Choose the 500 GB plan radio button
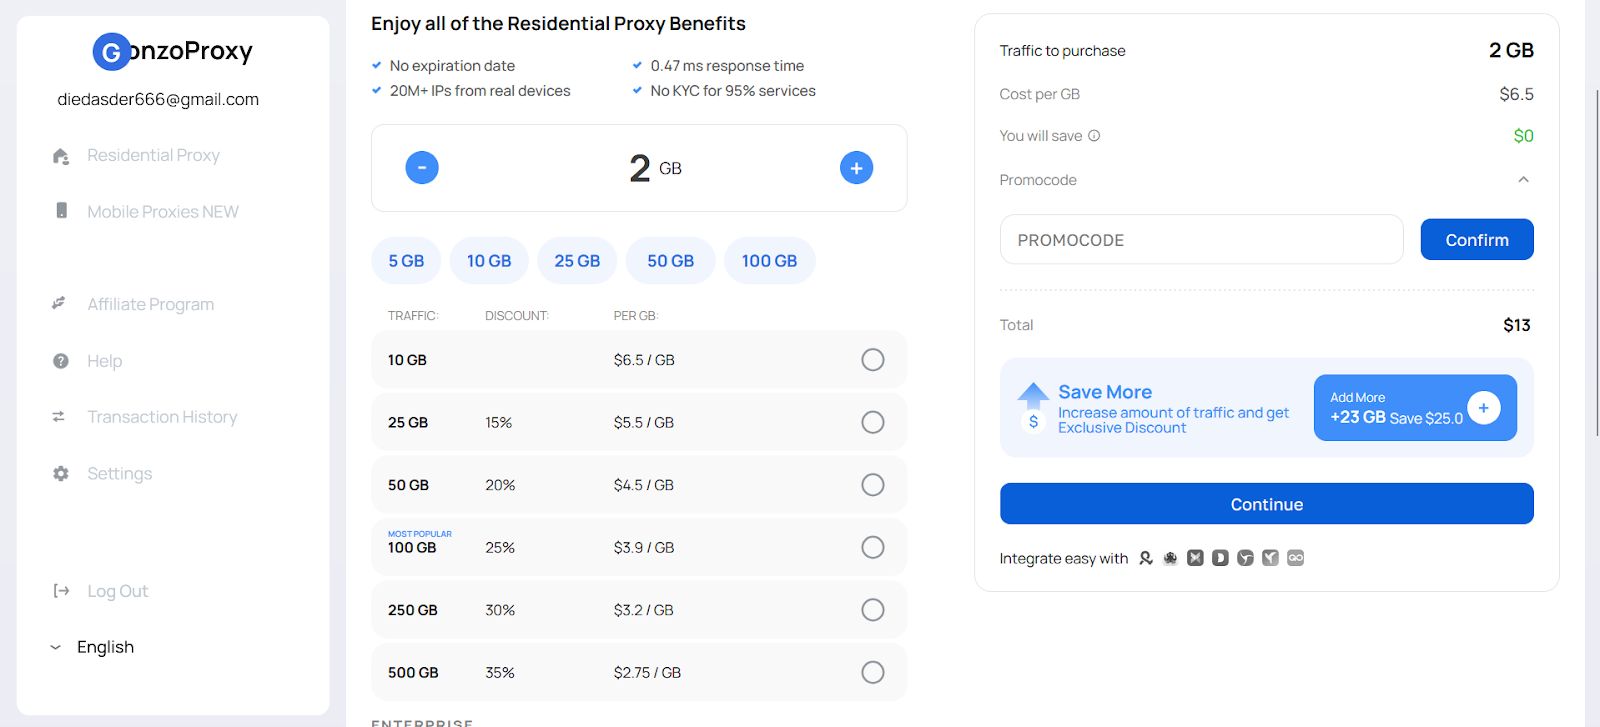Viewport: 1600px width, 727px height. pyautogui.click(x=873, y=673)
